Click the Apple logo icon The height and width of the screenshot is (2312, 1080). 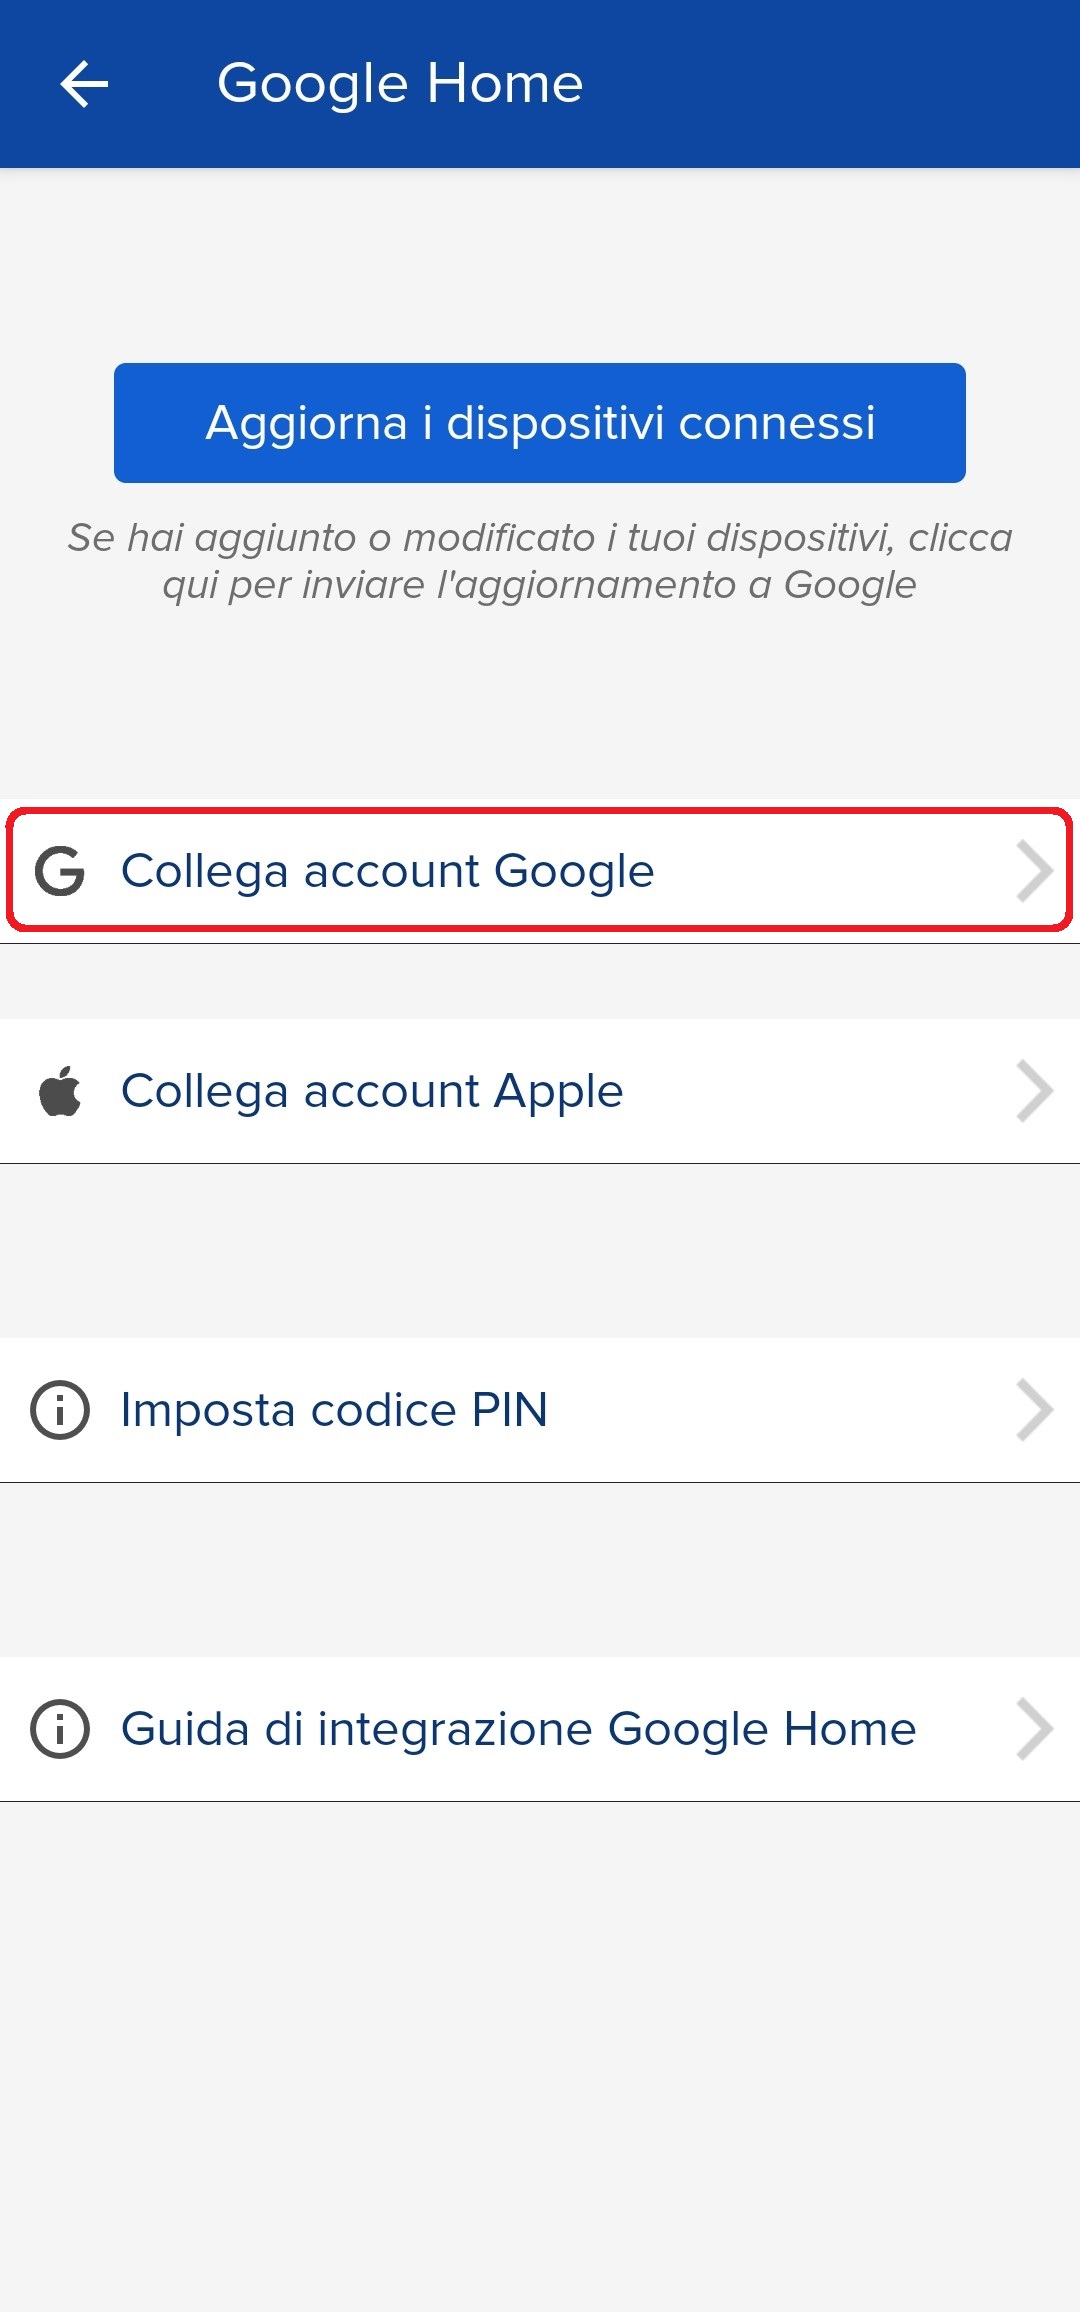(60, 1091)
